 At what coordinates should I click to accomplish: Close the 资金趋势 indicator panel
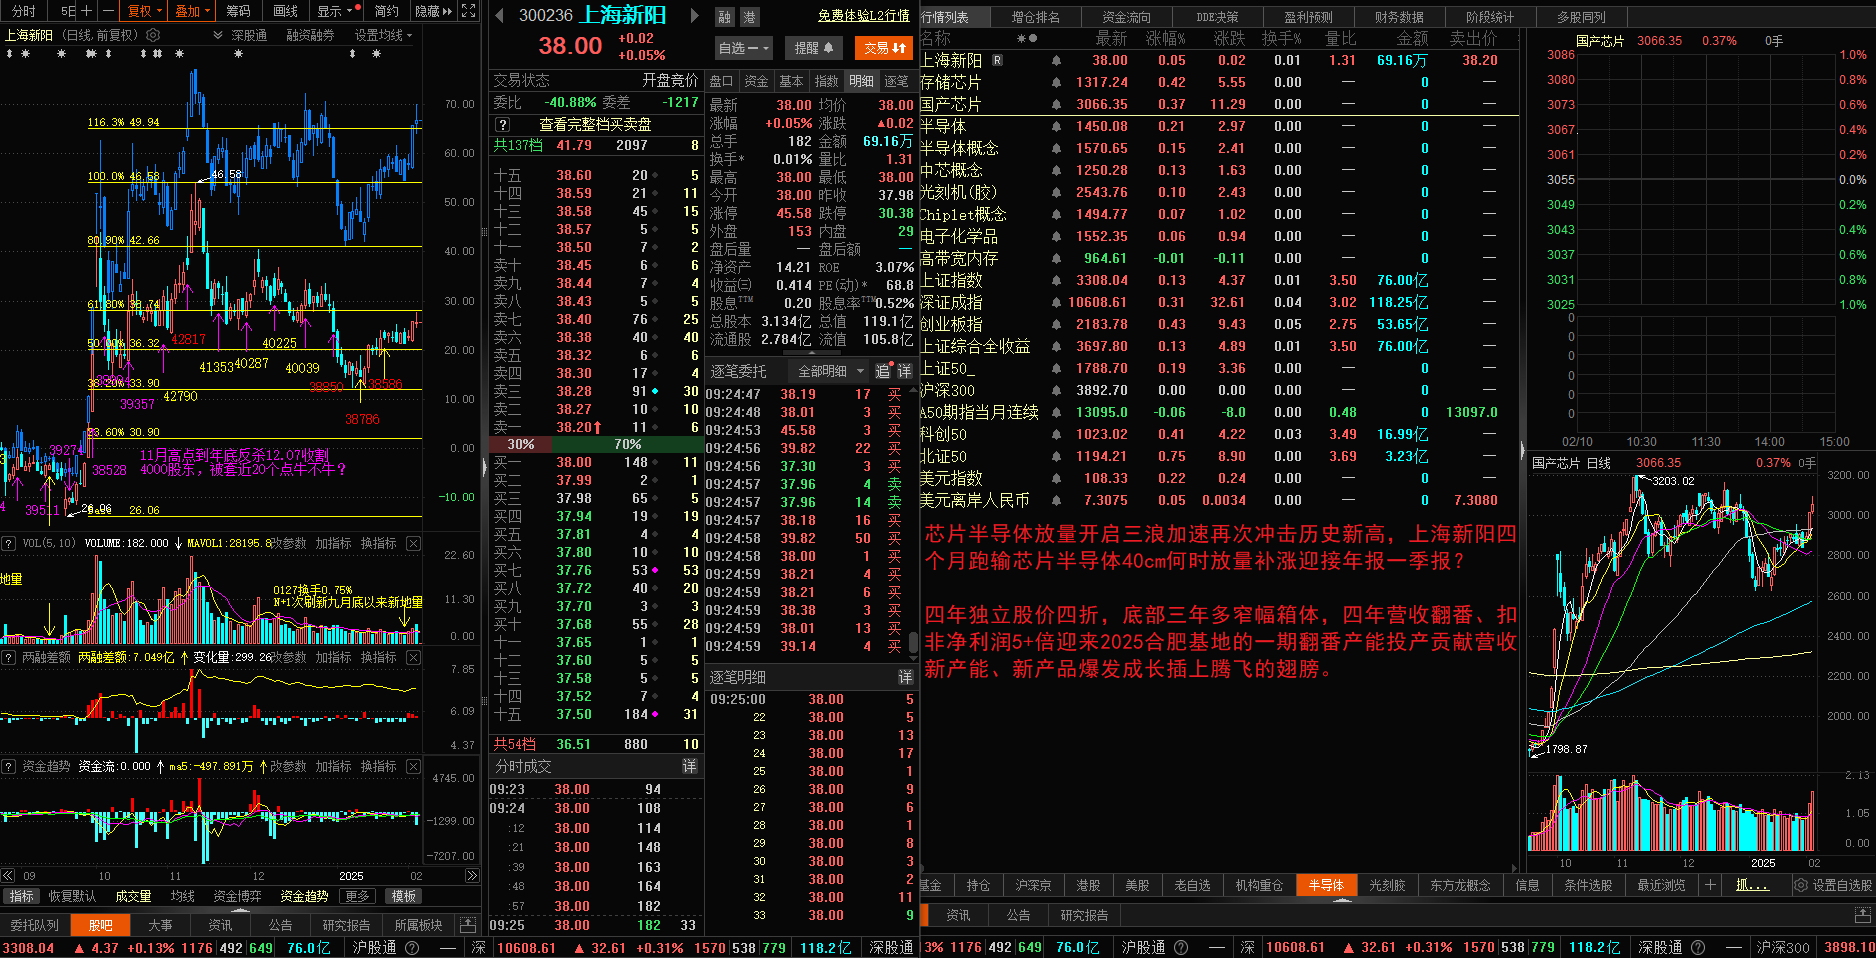click(x=414, y=766)
